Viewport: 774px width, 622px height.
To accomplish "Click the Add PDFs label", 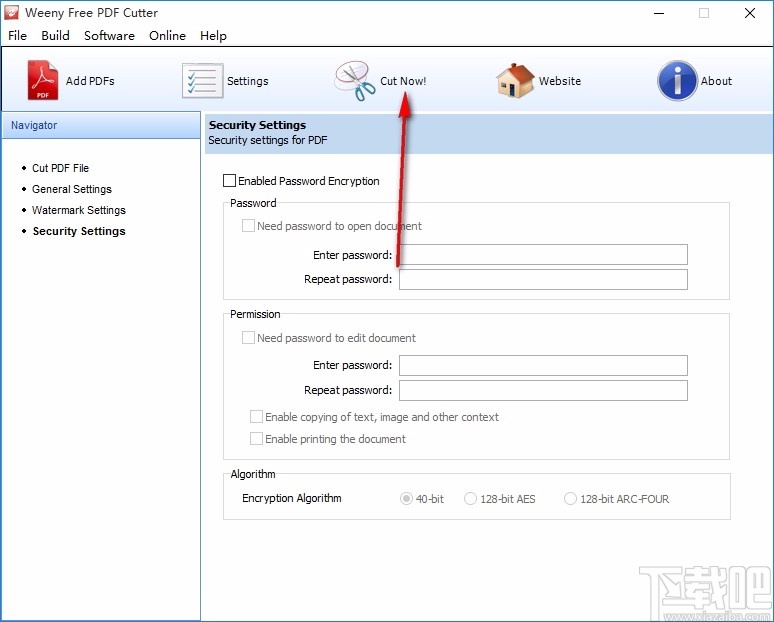I will click(x=90, y=81).
